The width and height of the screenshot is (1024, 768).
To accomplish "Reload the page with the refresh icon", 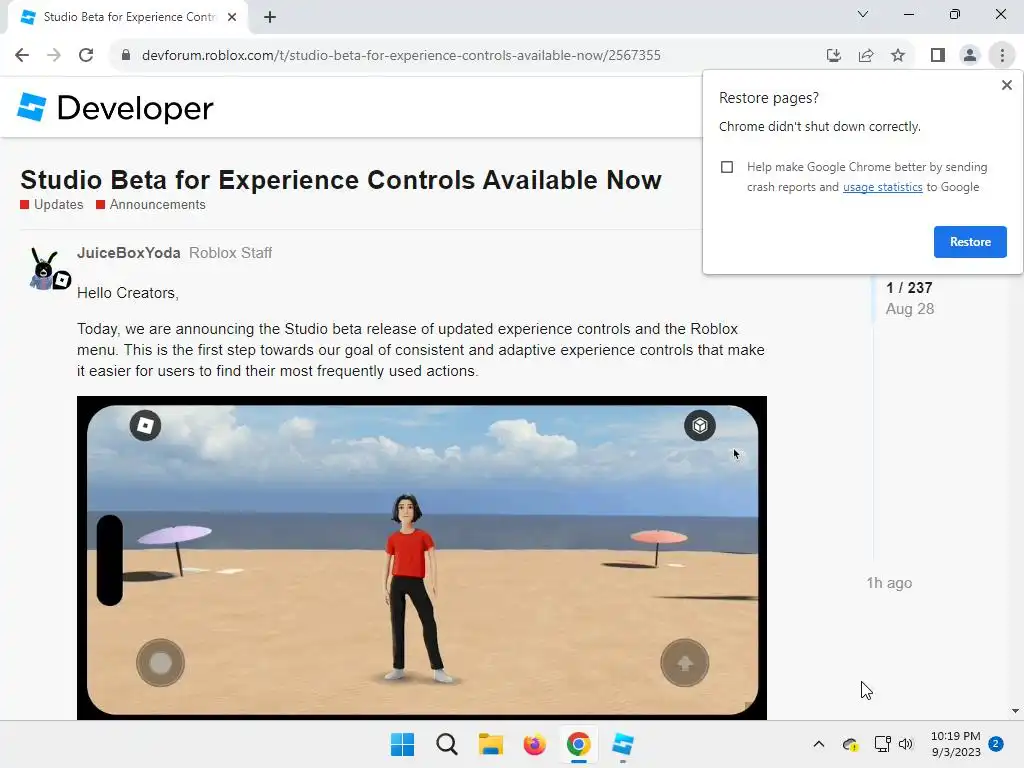I will click(86, 56).
